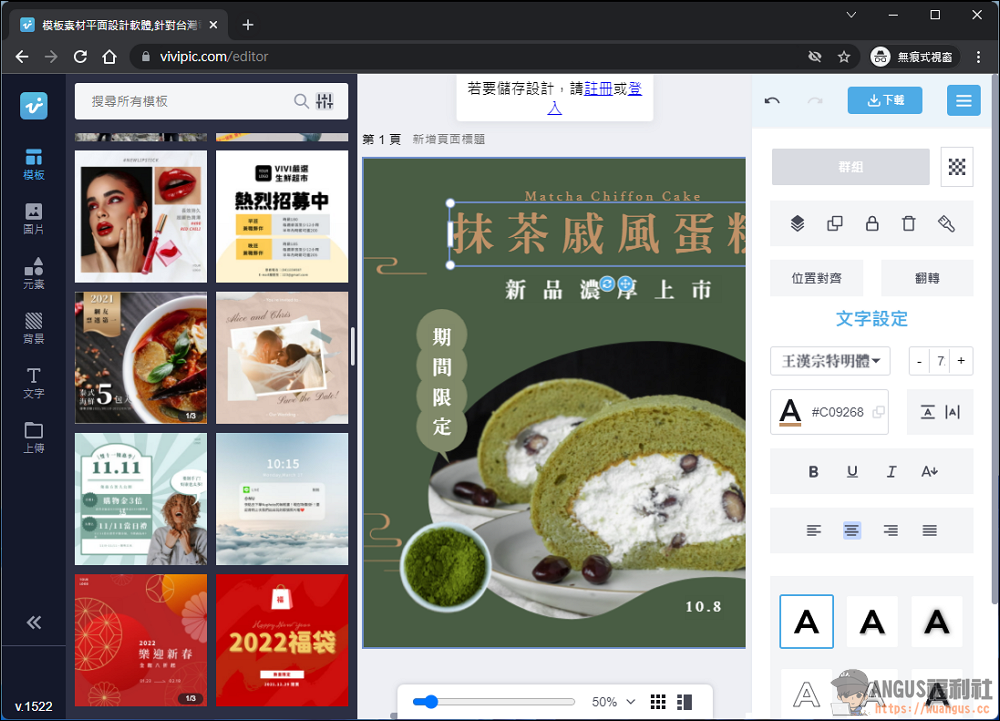
Task: Click 新增頁面標題 page title field
Action: pos(448,139)
